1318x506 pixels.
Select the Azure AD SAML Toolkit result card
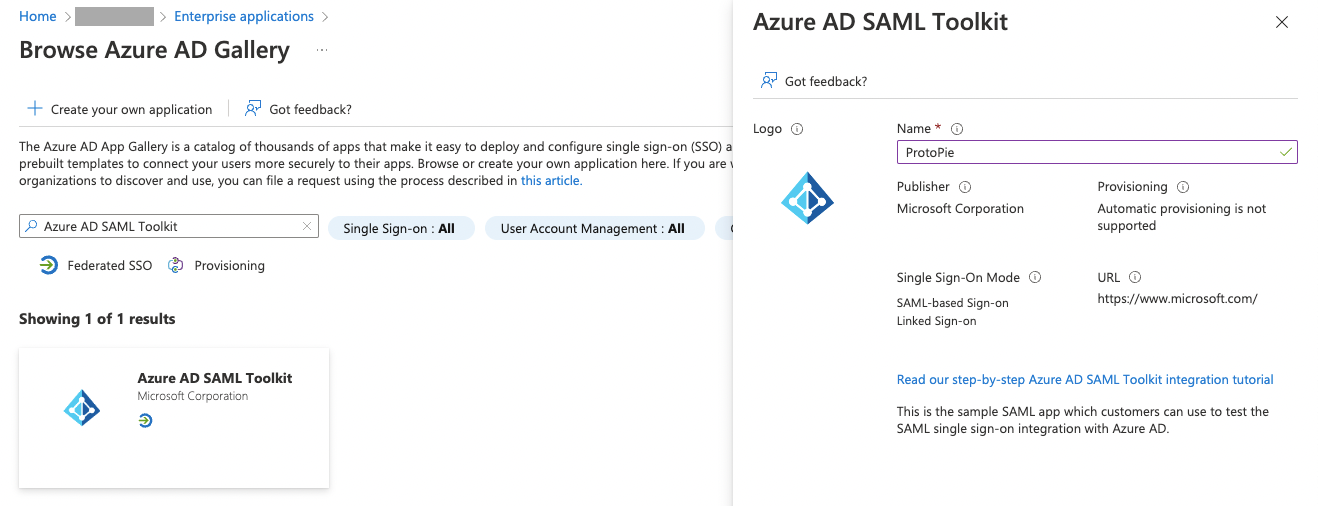click(174, 418)
